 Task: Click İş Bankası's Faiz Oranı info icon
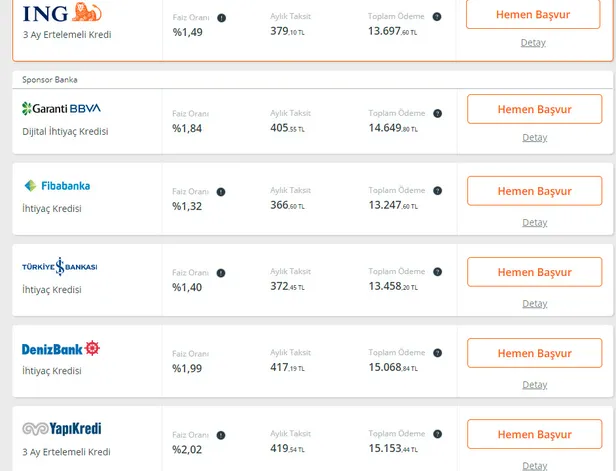[221, 273]
